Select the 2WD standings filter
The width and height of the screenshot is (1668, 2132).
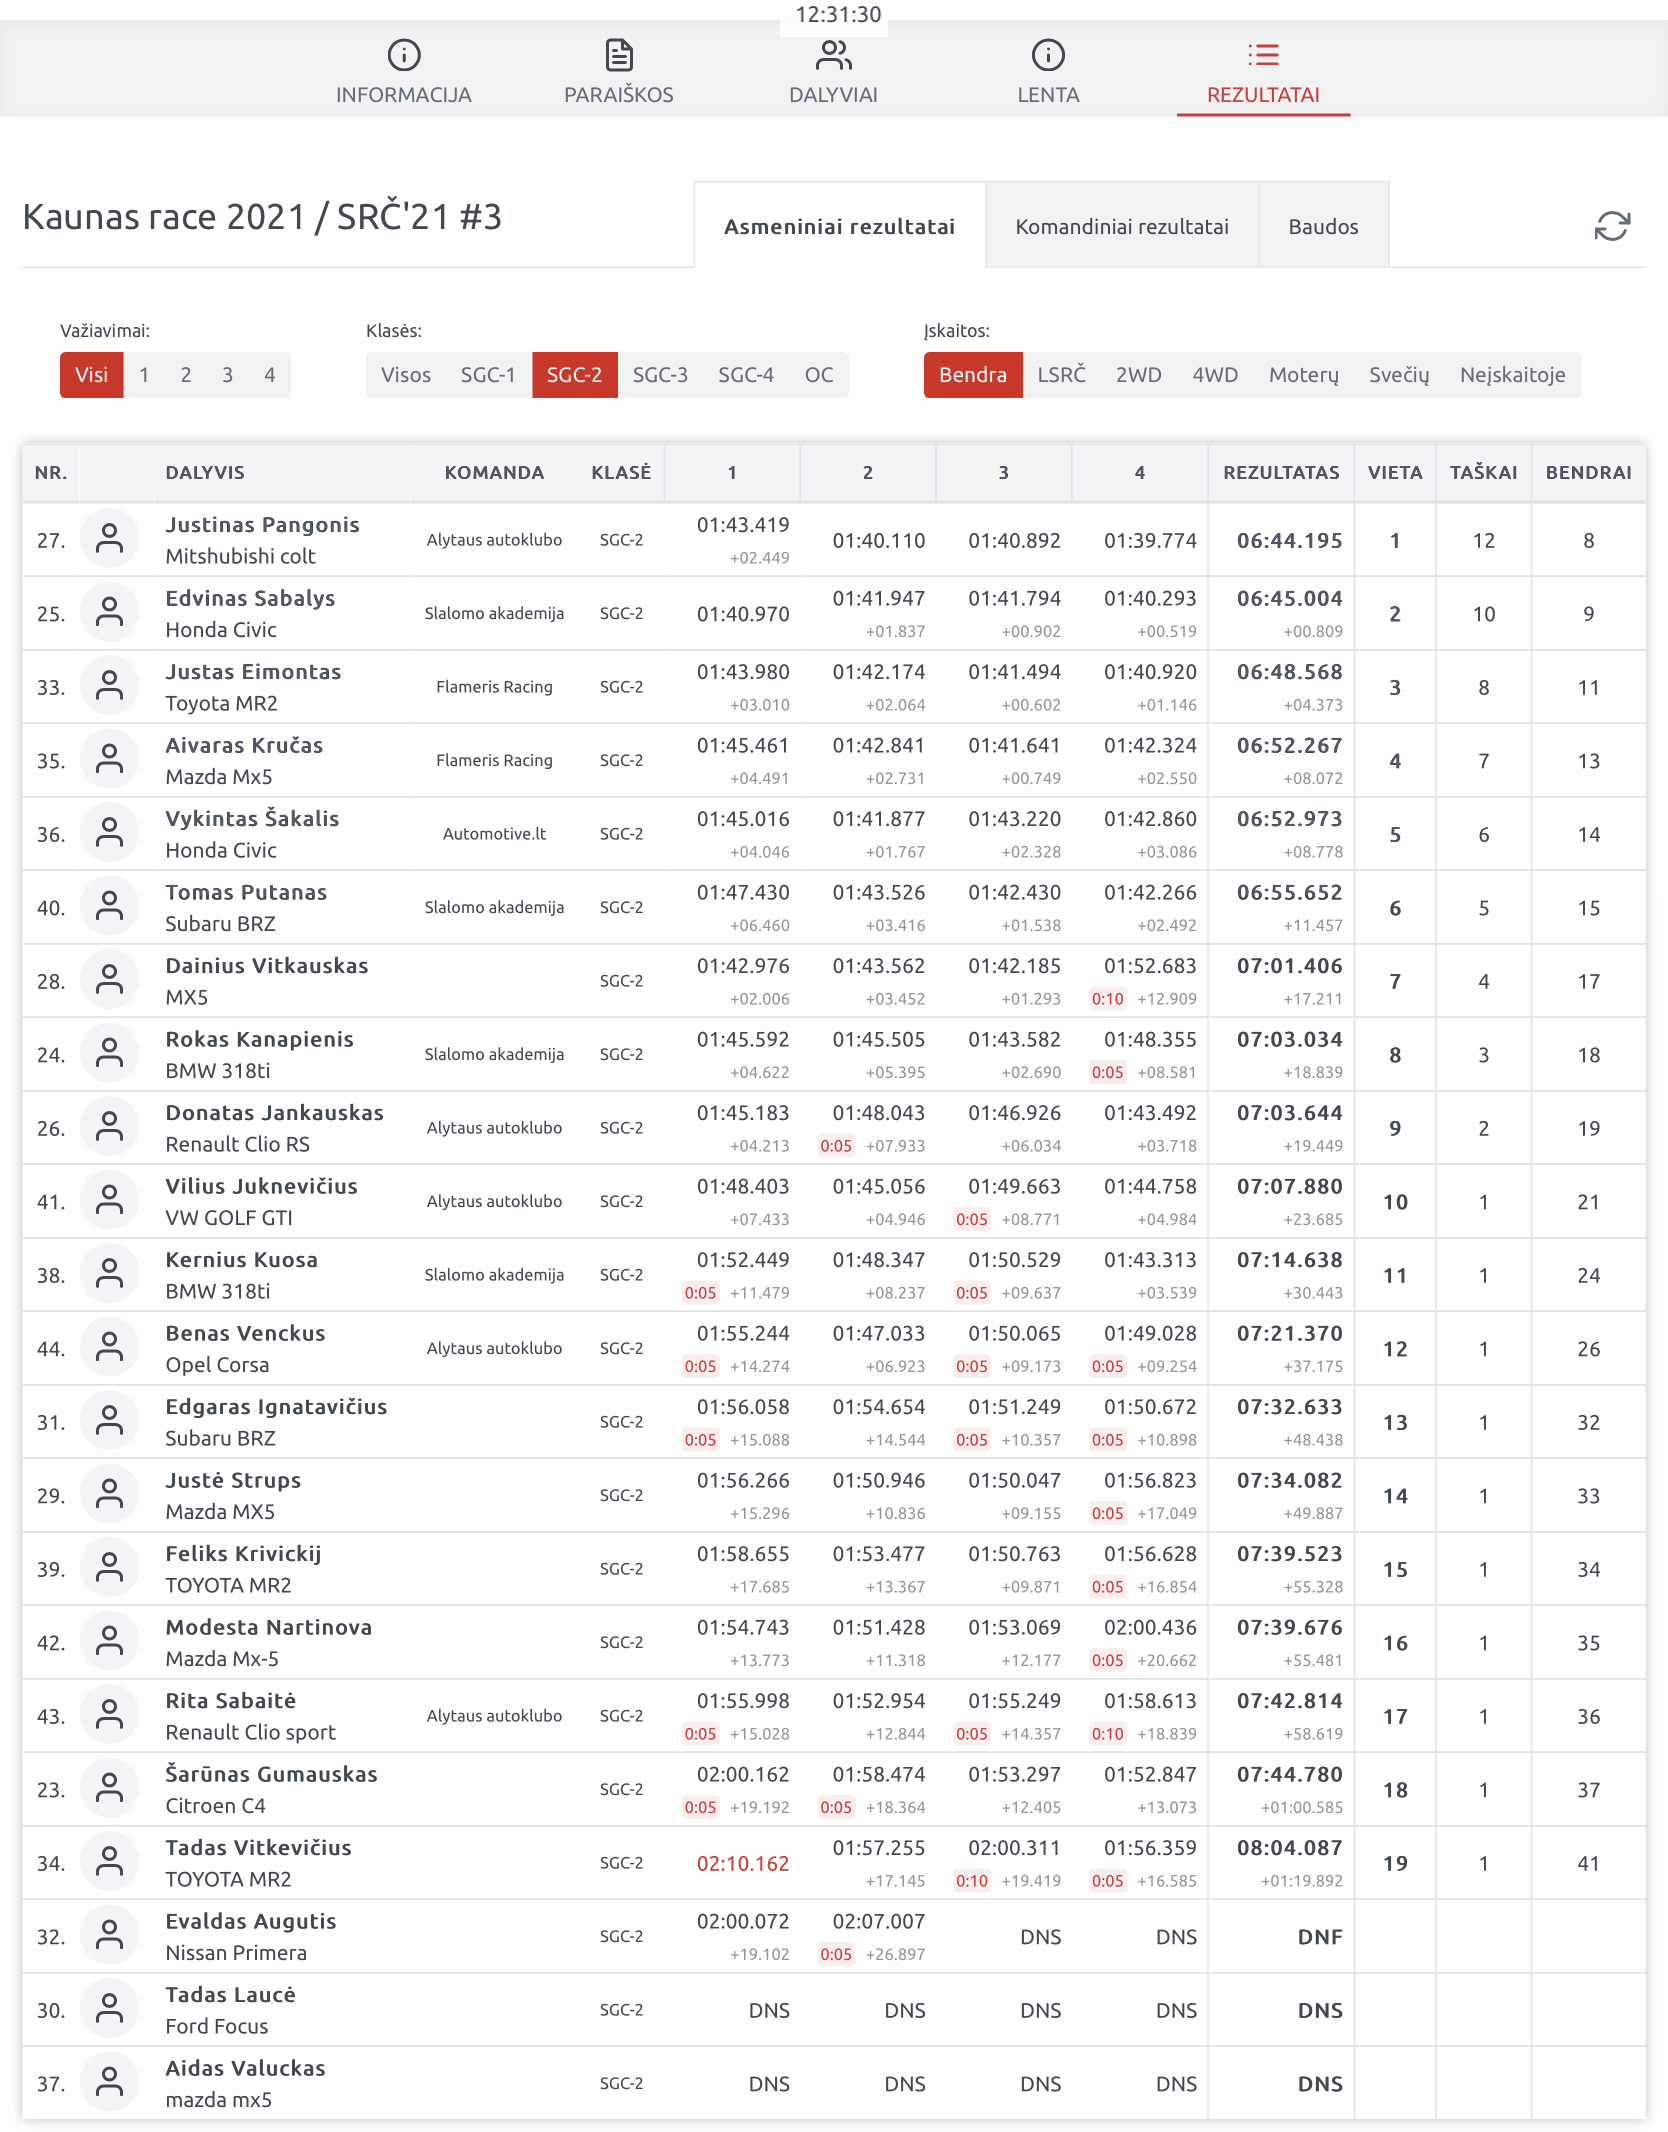pyautogui.click(x=1139, y=375)
